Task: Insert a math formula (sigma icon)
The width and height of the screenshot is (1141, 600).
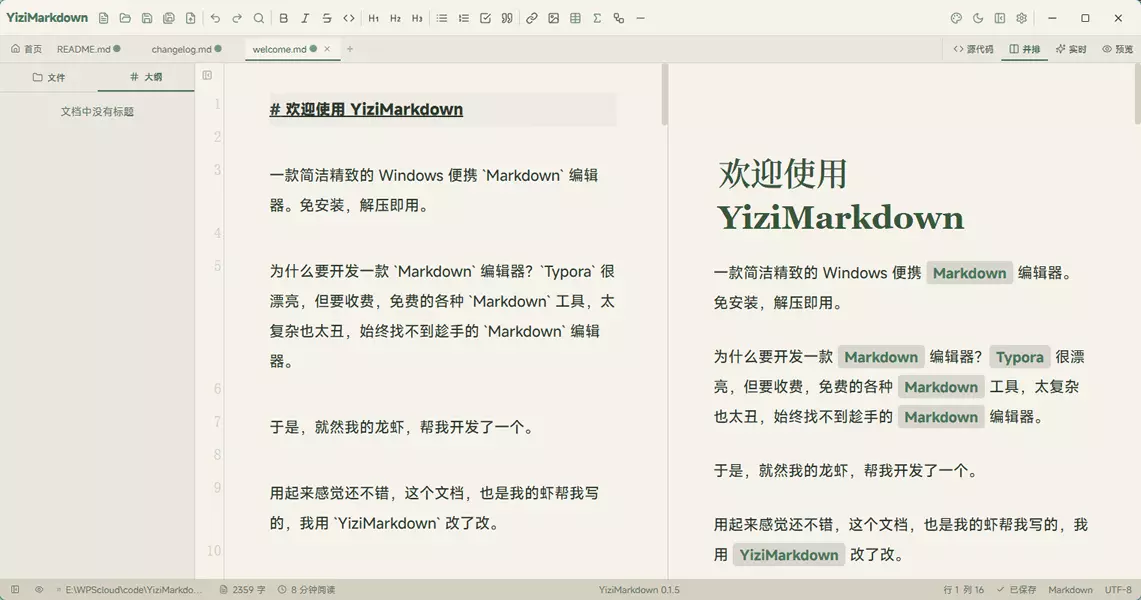Action: (x=597, y=18)
